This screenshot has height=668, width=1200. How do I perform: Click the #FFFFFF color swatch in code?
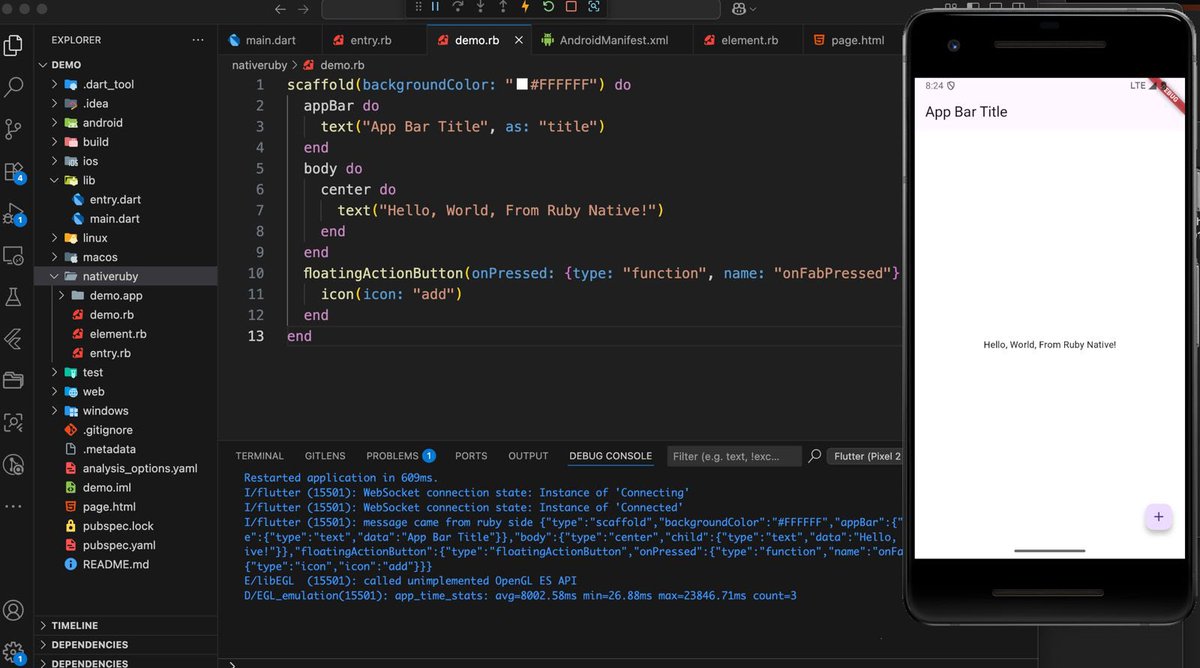[522, 85]
